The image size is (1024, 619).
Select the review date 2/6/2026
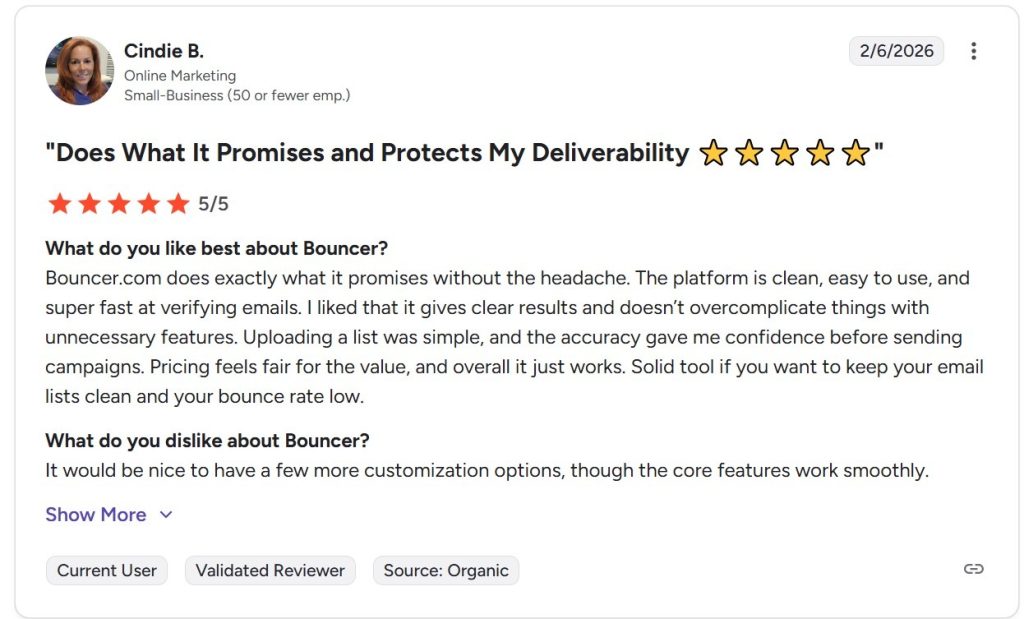896,50
